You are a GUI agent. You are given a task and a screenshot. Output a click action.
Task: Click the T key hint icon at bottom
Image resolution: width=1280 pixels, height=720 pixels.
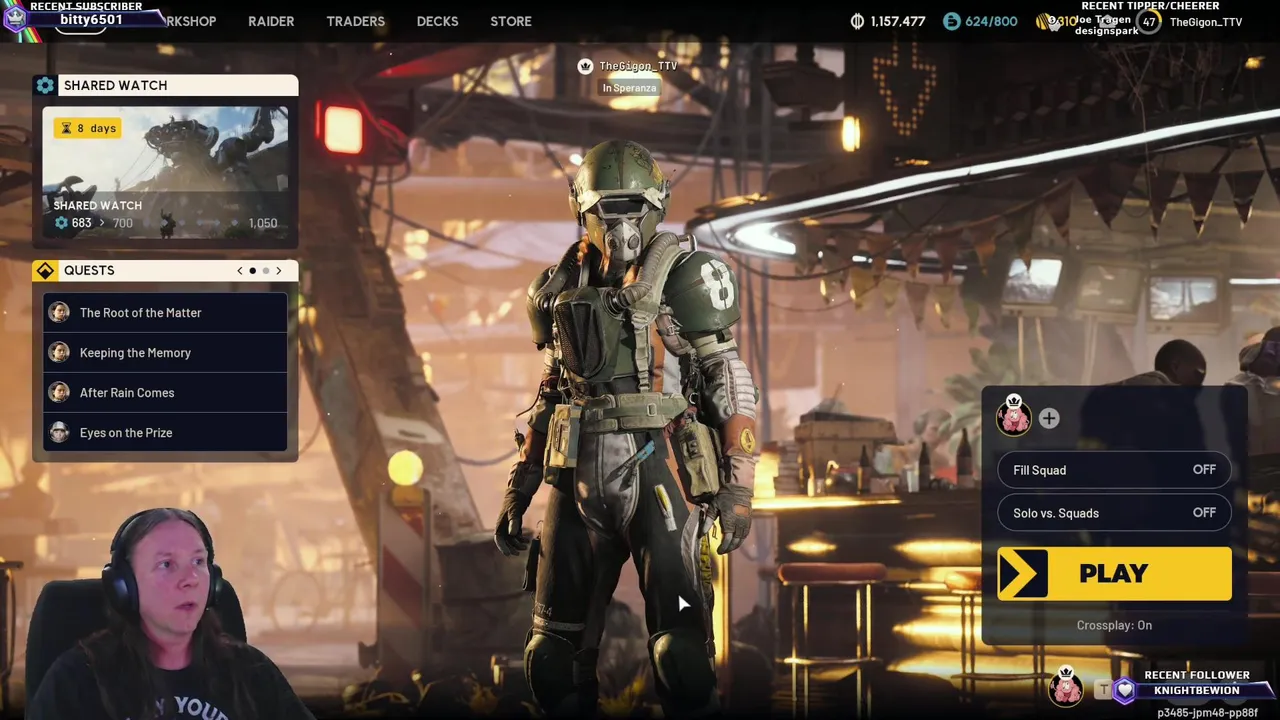pos(1103,689)
